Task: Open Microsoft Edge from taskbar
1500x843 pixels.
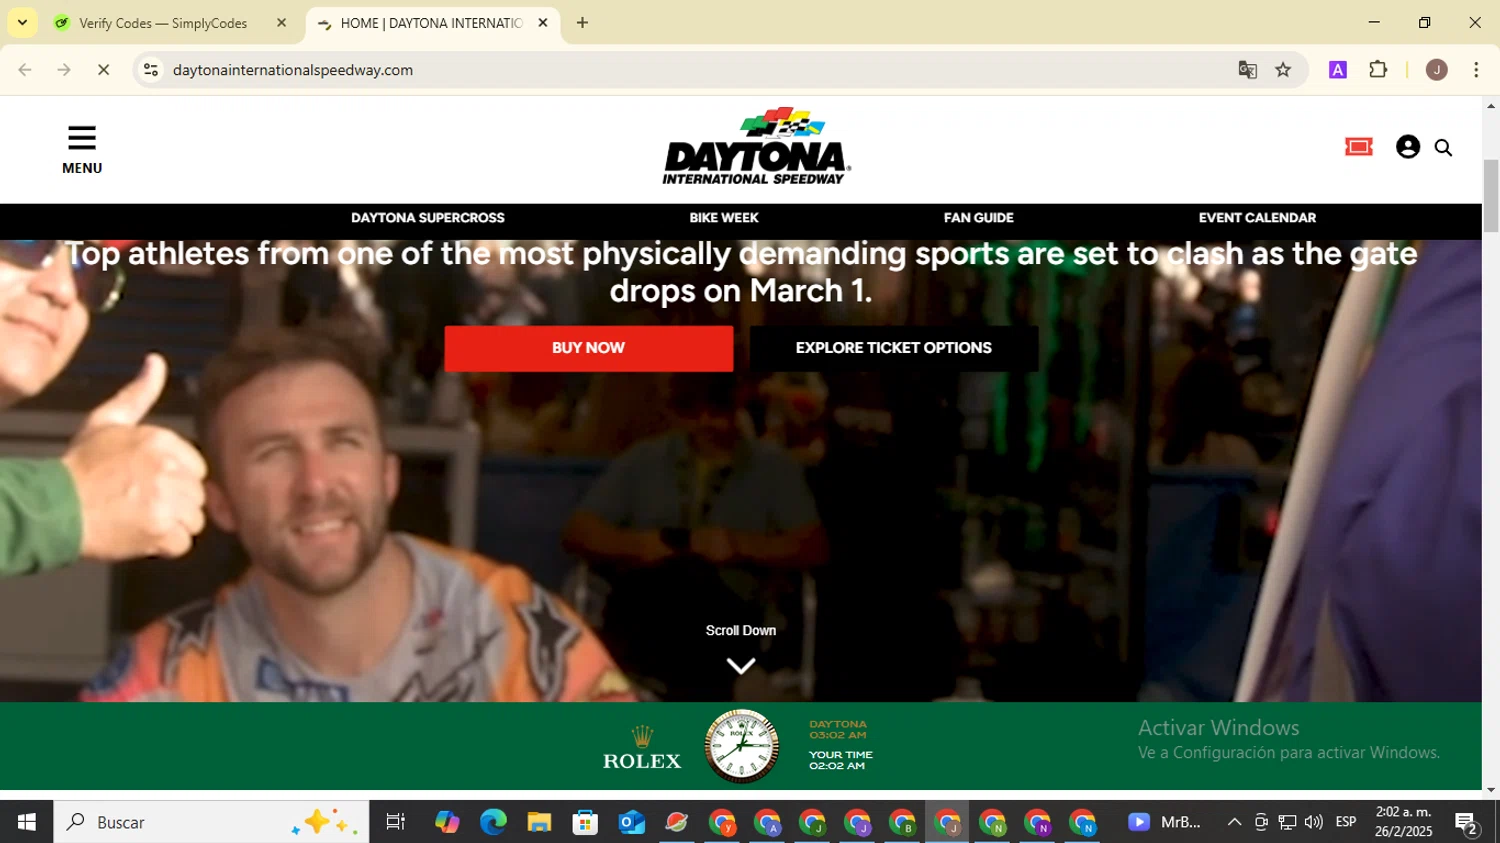Action: pos(493,822)
